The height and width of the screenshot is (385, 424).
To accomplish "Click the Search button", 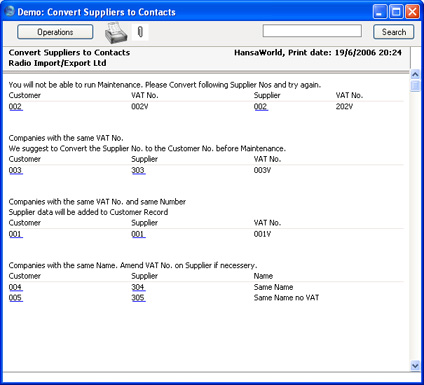I will [x=394, y=32].
